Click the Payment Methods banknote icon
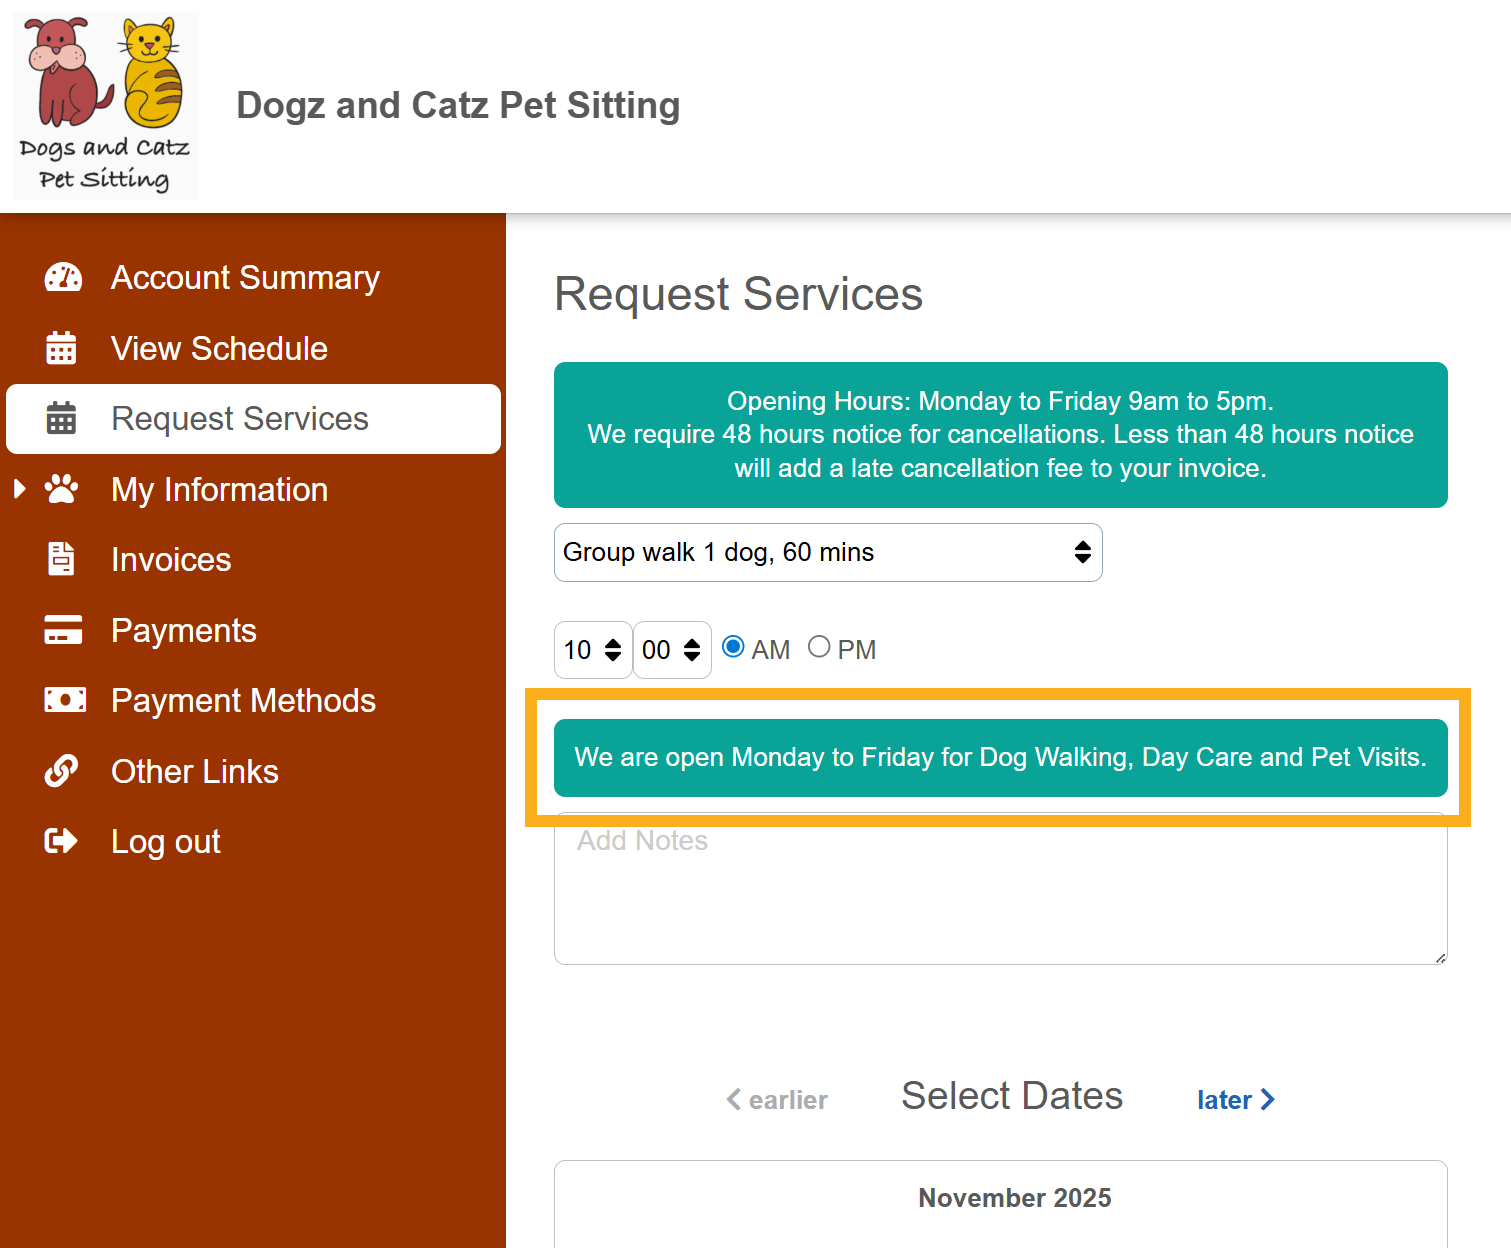The image size is (1511, 1248). [63, 700]
